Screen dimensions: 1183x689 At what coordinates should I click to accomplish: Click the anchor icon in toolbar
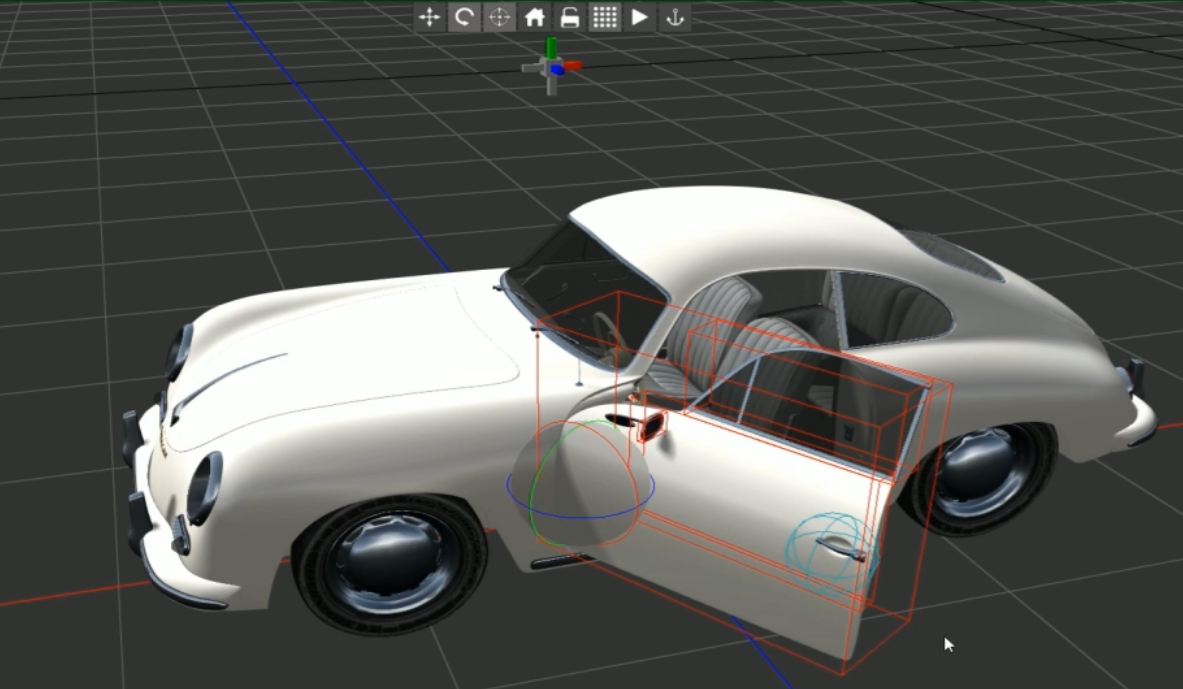click(674, 17)
